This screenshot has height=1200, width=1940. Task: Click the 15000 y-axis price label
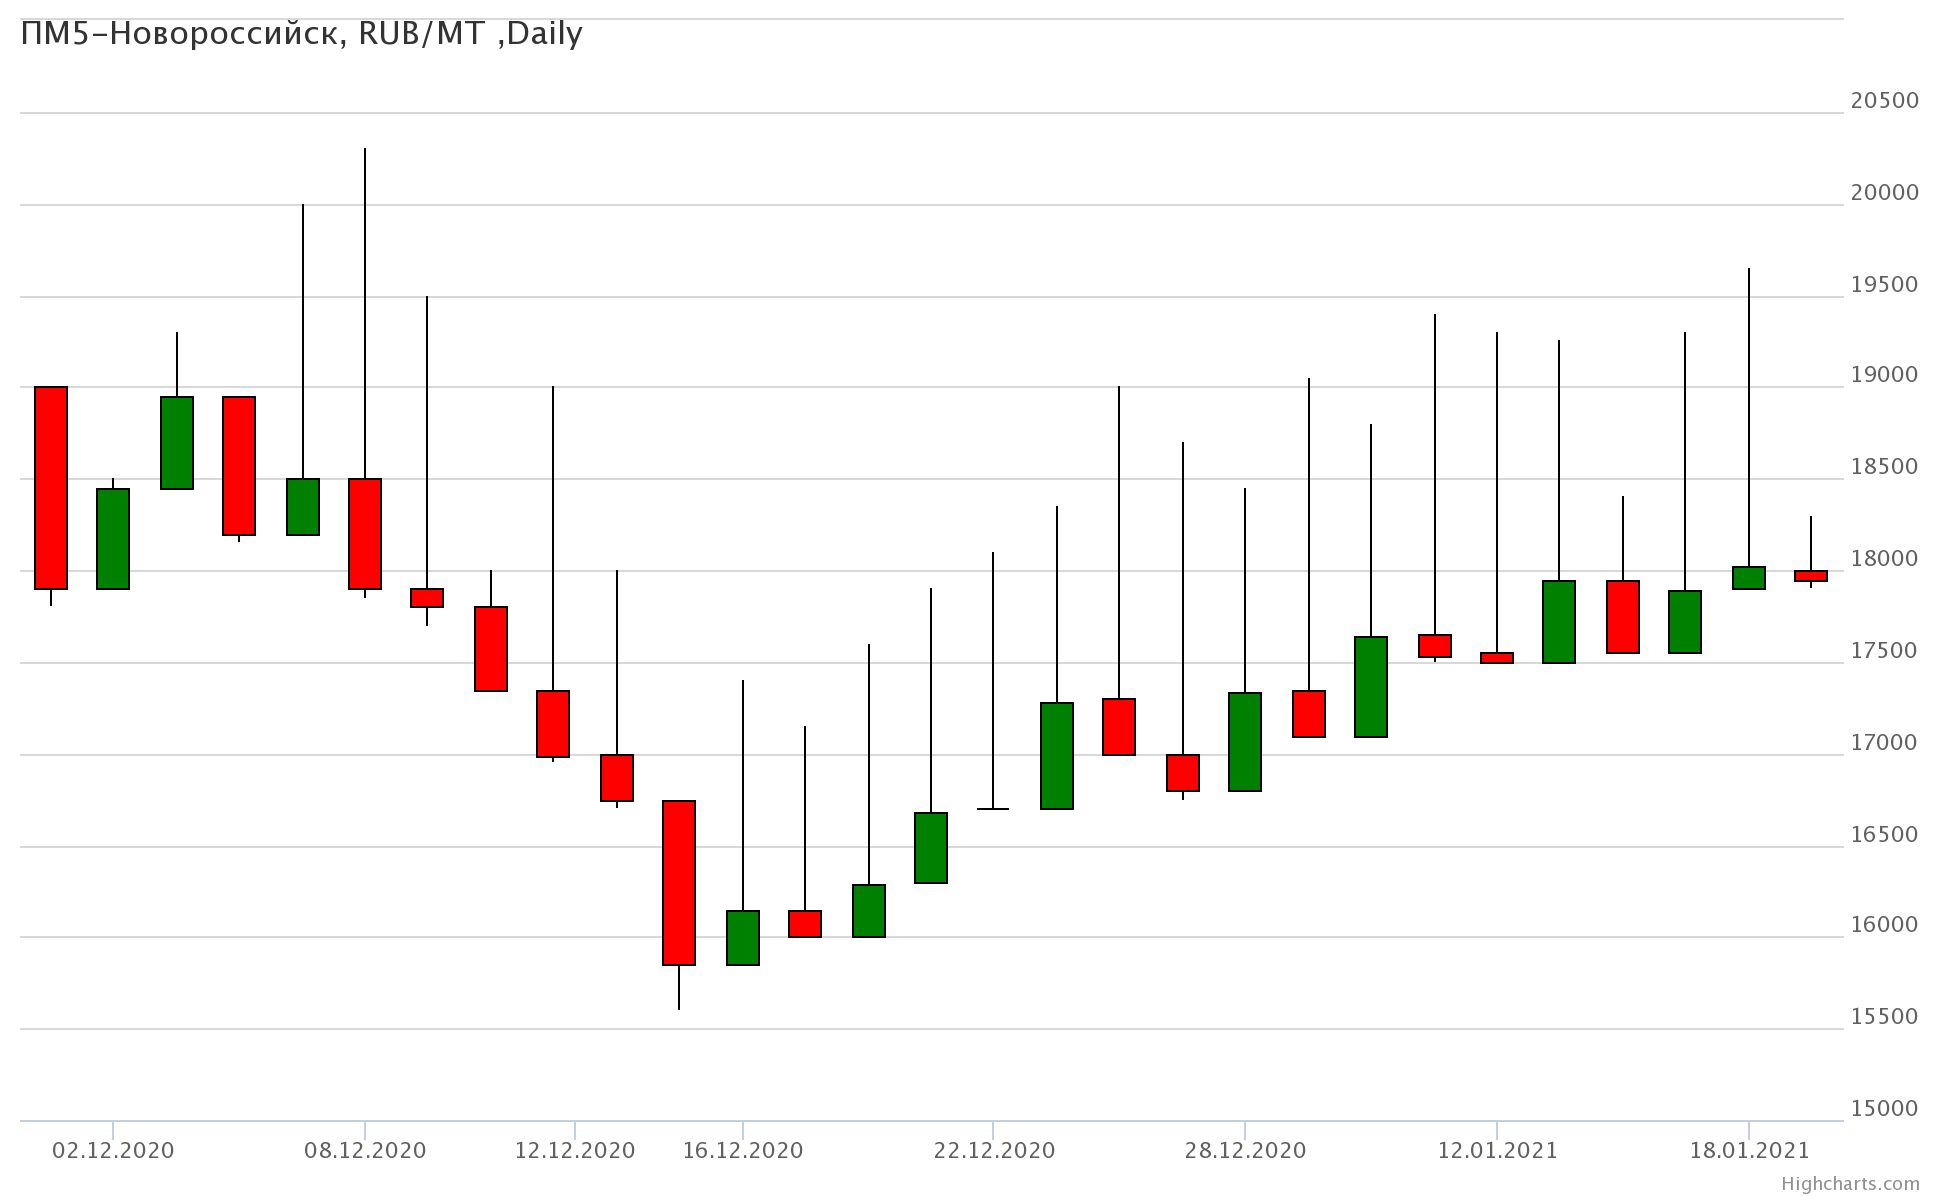pyautogui.click(x=1884, y=1109)
